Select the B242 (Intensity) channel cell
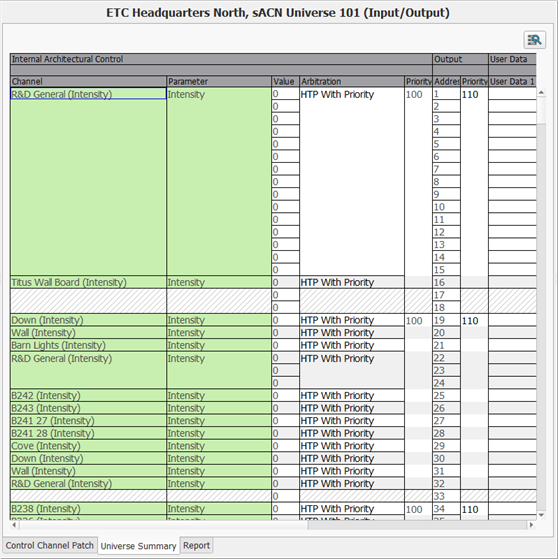Viewport: 558px width, 559px height. (x=88, y=395)
